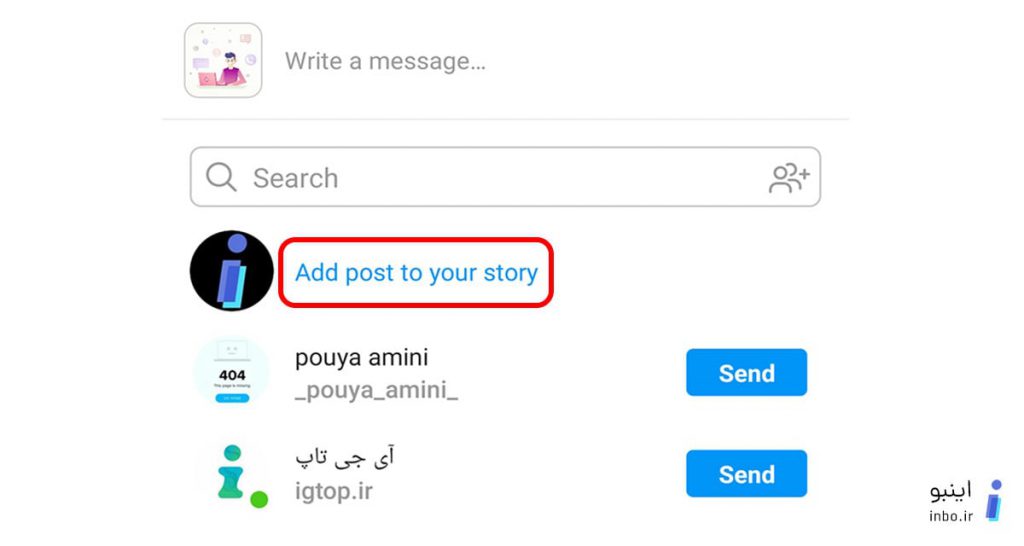Click the post preview thumbnail image
This screenshot has height=546, width=1024.
pyautogui.click(x=223, y=60)
